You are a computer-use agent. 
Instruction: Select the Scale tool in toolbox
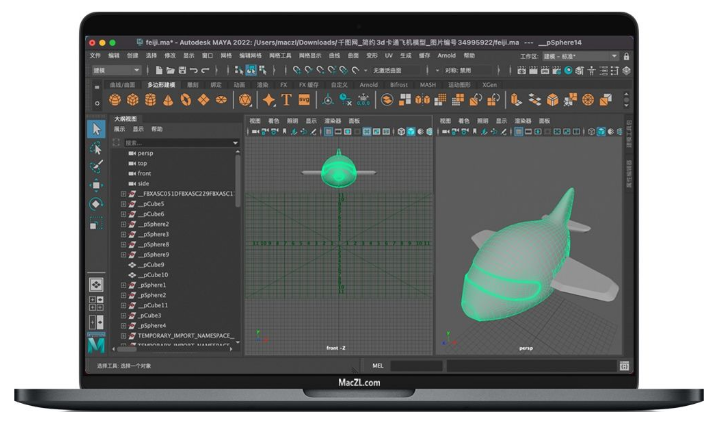tap(96, 223)
